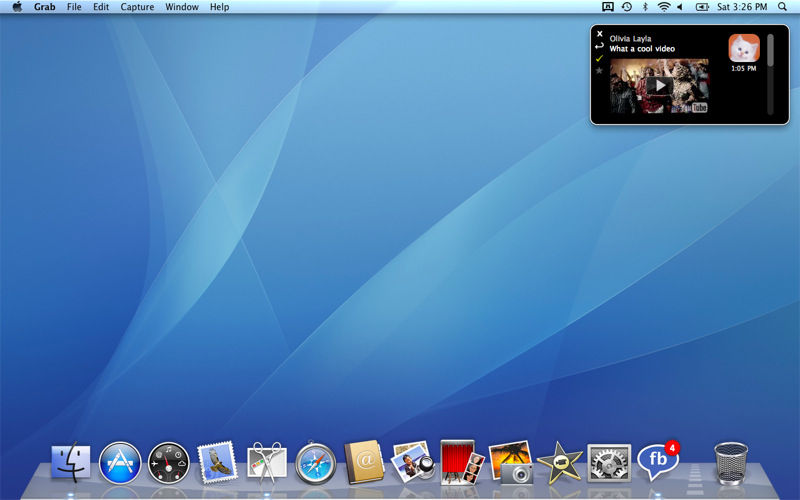The width and height of the screenshot is (800, 500).
Task: Launch iMovie from the Dock
Action: coord(559,463)
